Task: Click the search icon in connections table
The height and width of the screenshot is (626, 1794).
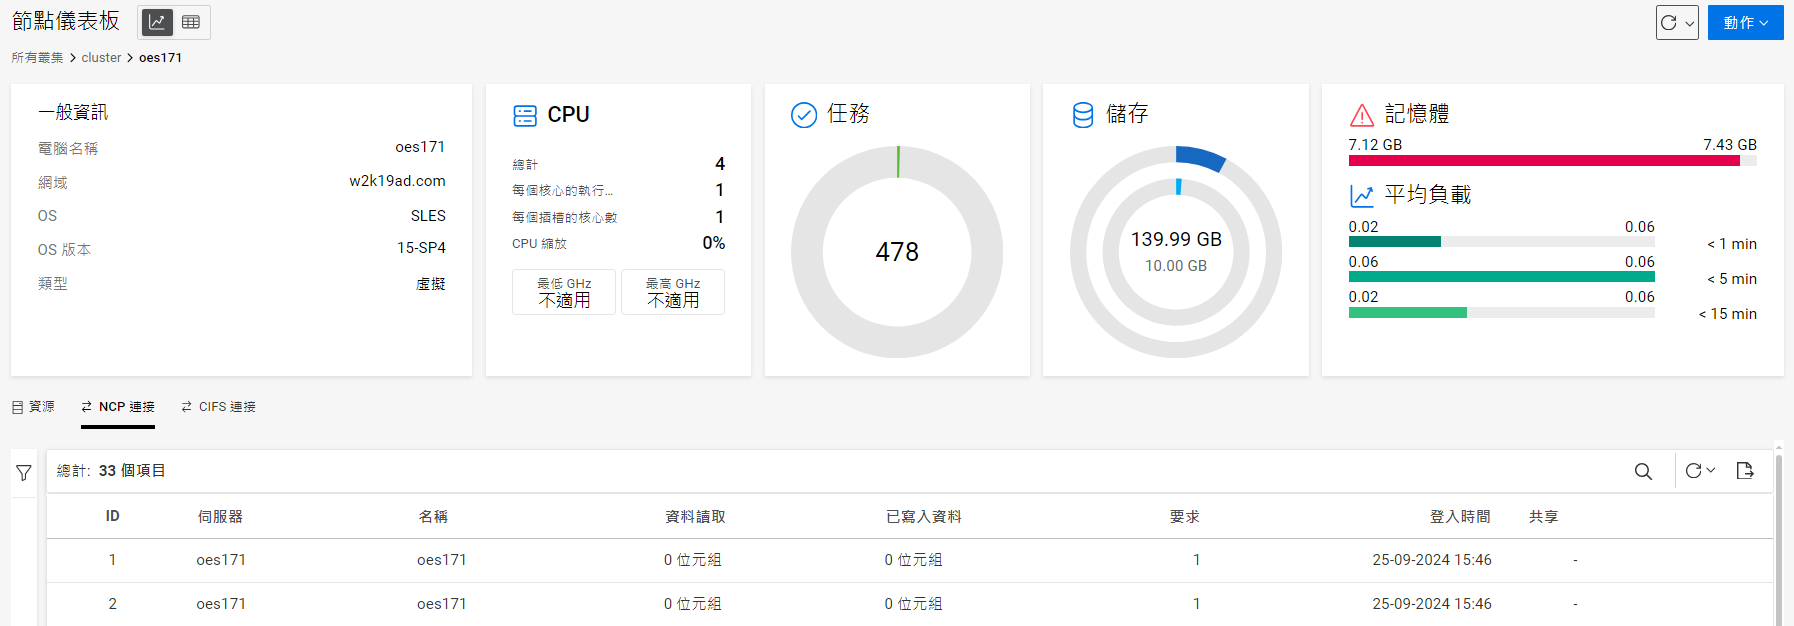Action: point(1643,471)
